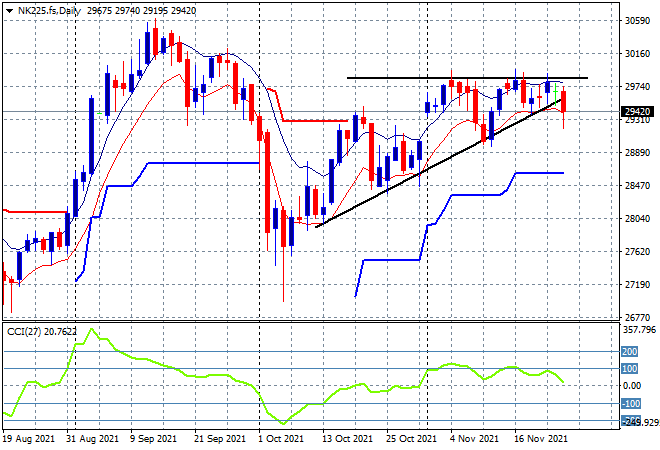The image size is (660, 450).
Task: Click the CCI -100 level label
Action: (631, 404)
